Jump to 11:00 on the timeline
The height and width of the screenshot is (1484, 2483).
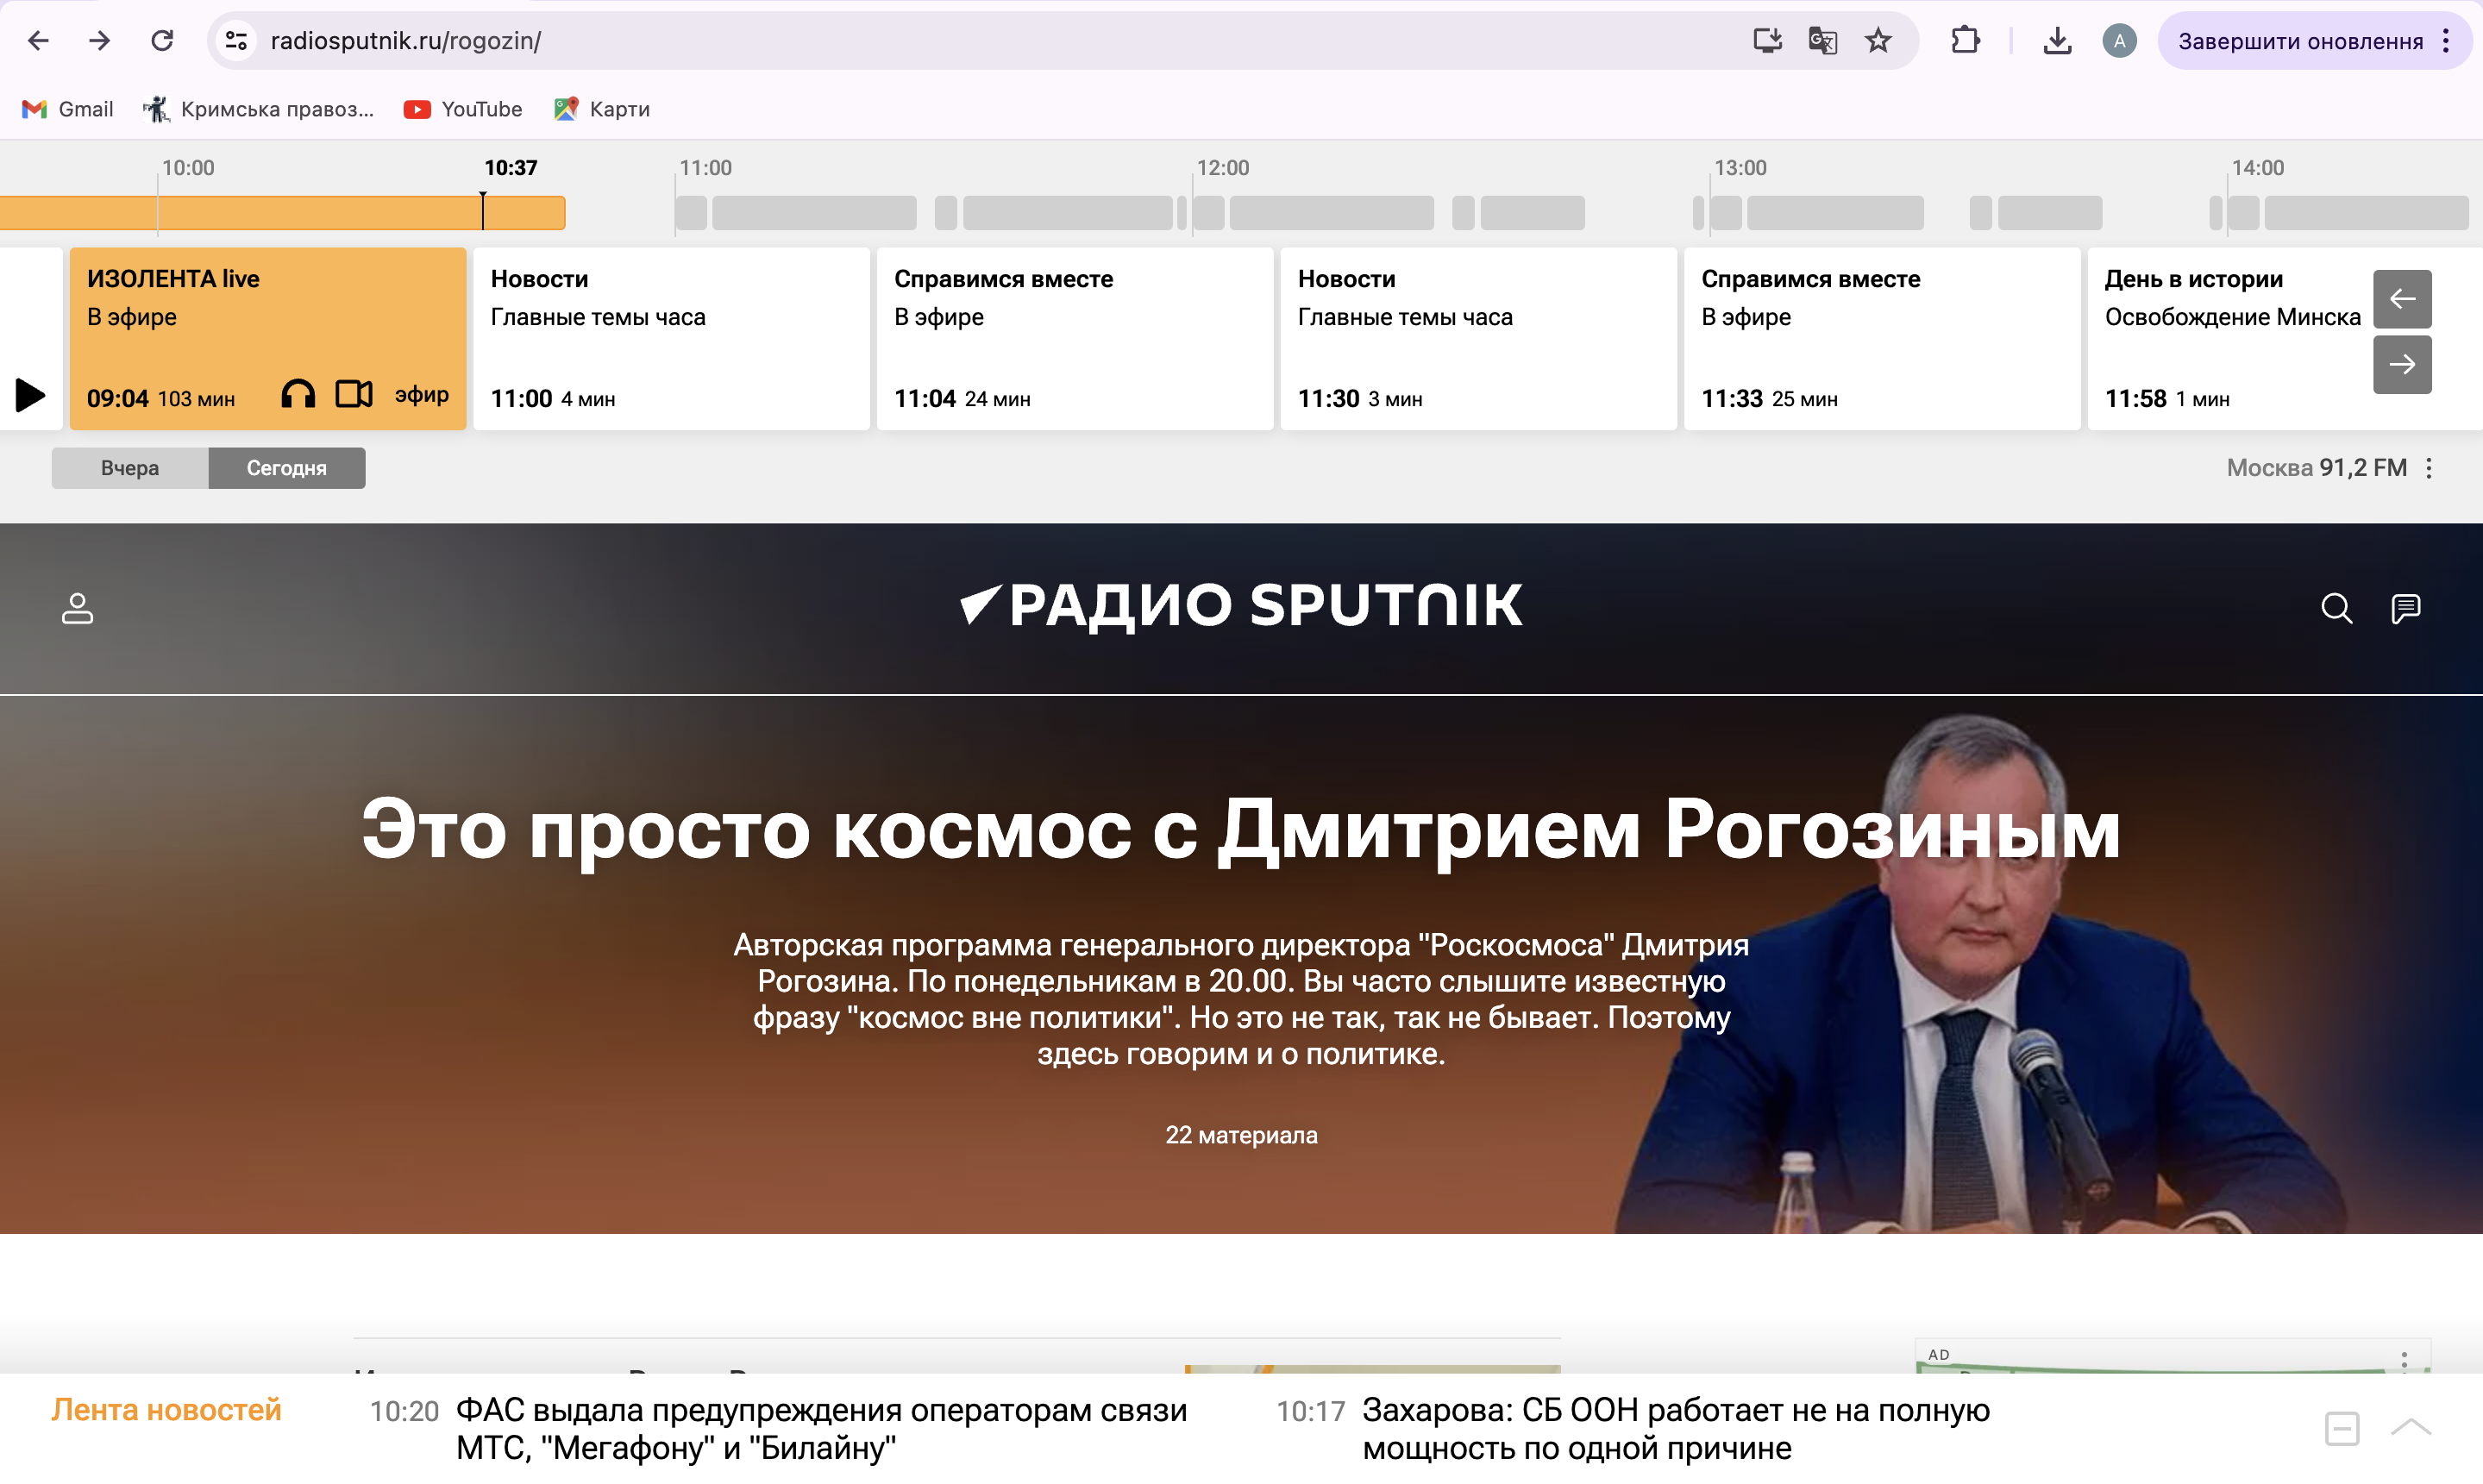(705, 168)
